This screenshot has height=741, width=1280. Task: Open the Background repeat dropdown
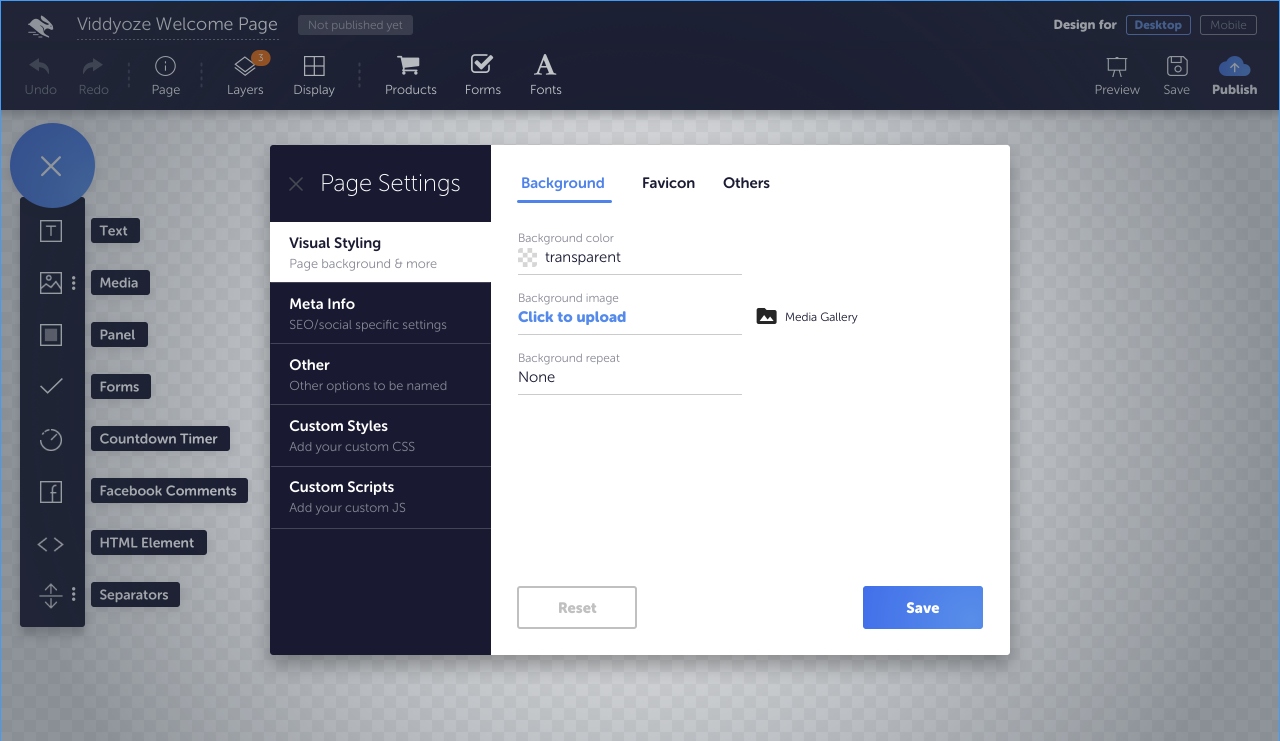coord(629,377)
